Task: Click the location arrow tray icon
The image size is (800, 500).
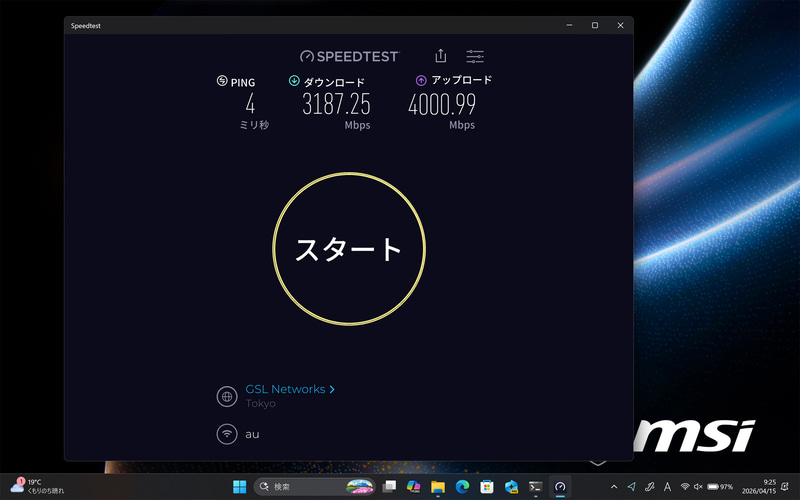Action: point(632,487)
